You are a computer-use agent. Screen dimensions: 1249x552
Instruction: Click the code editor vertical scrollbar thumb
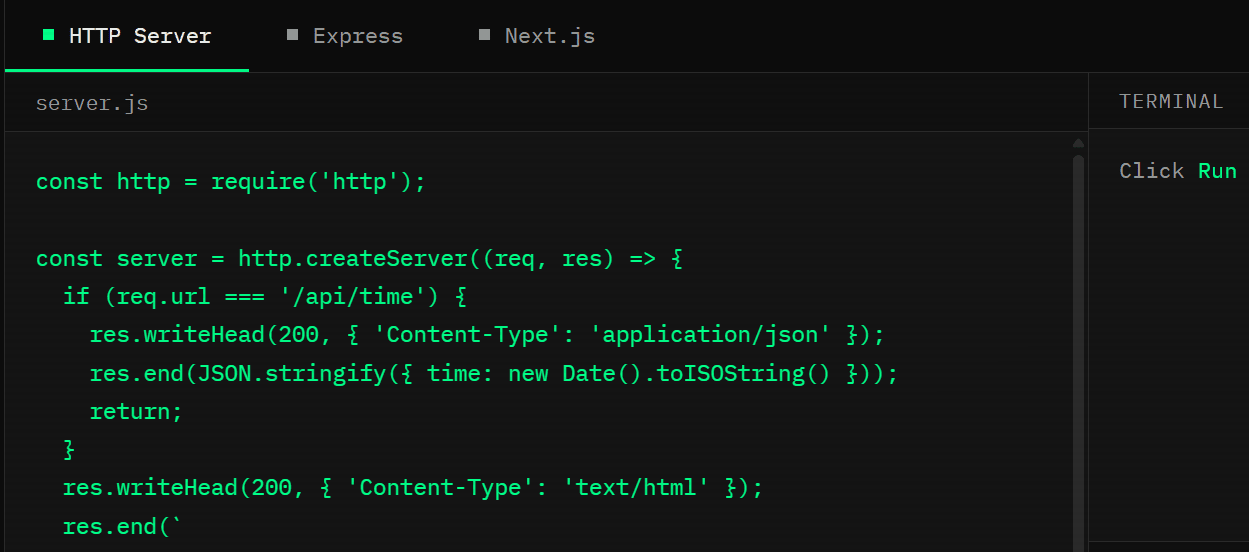[1078, 350]
